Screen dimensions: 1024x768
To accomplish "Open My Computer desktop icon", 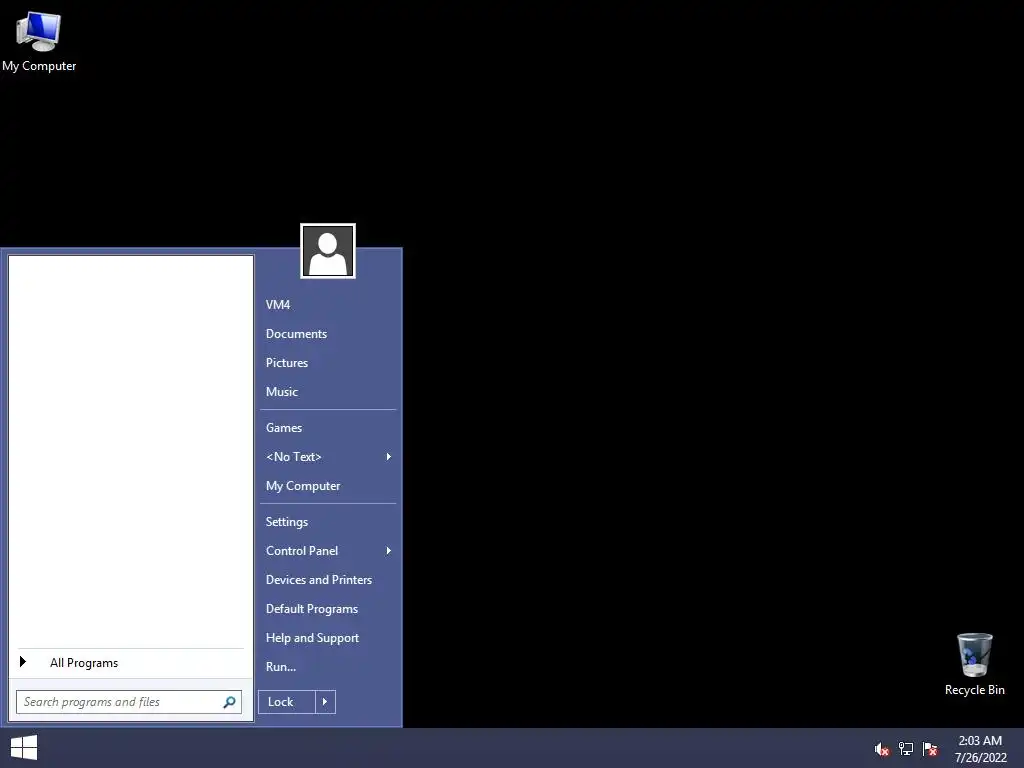I will click(39, 42).
